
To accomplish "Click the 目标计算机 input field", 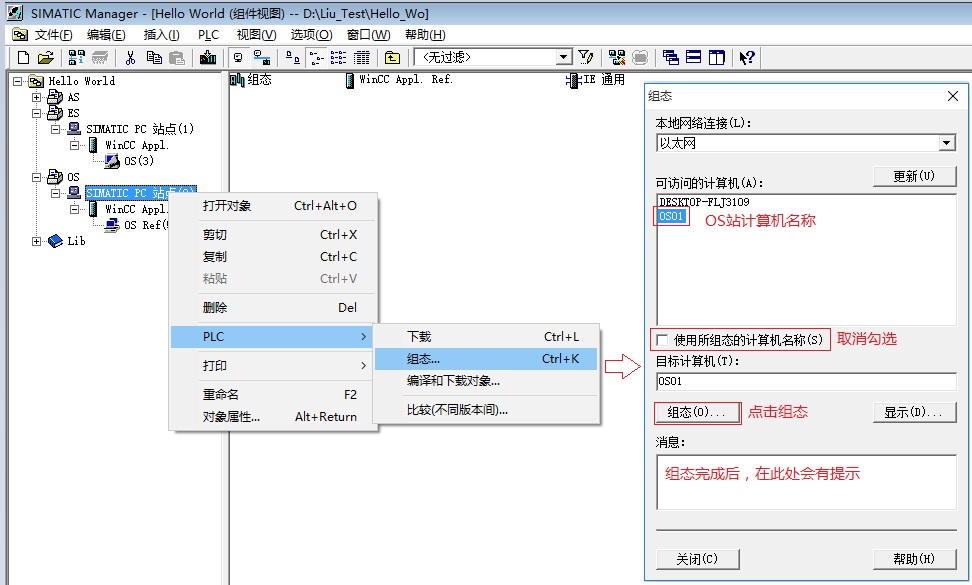I will 805,381.
